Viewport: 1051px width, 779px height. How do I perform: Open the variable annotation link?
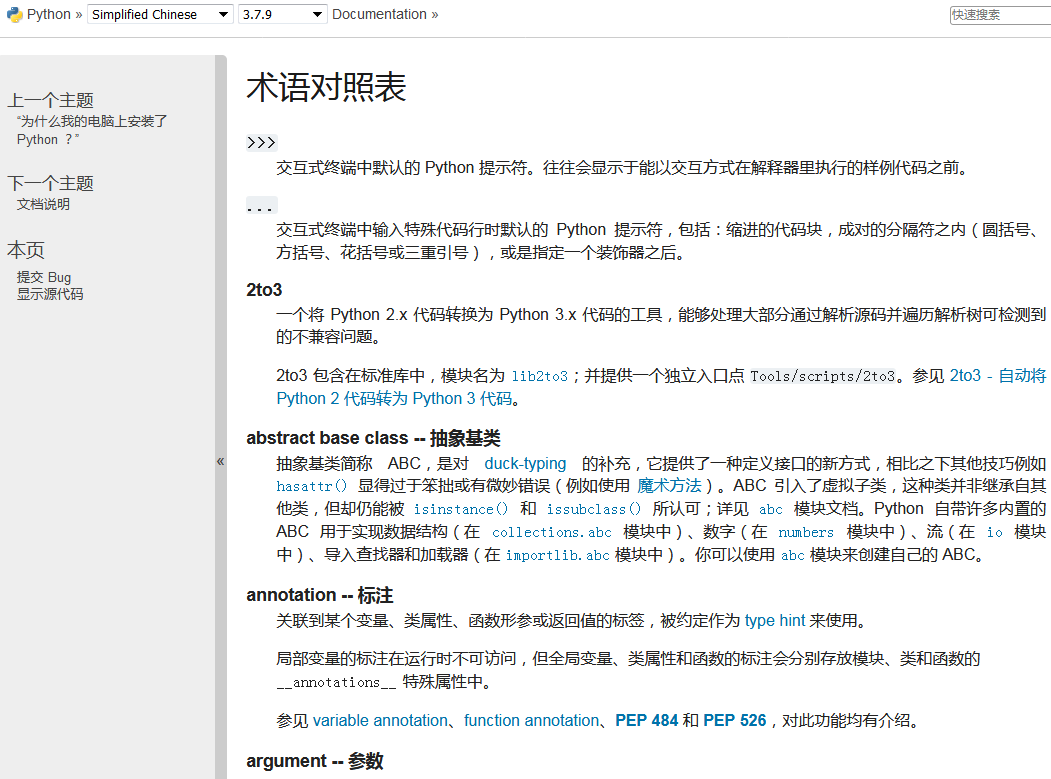click(380, 721)
